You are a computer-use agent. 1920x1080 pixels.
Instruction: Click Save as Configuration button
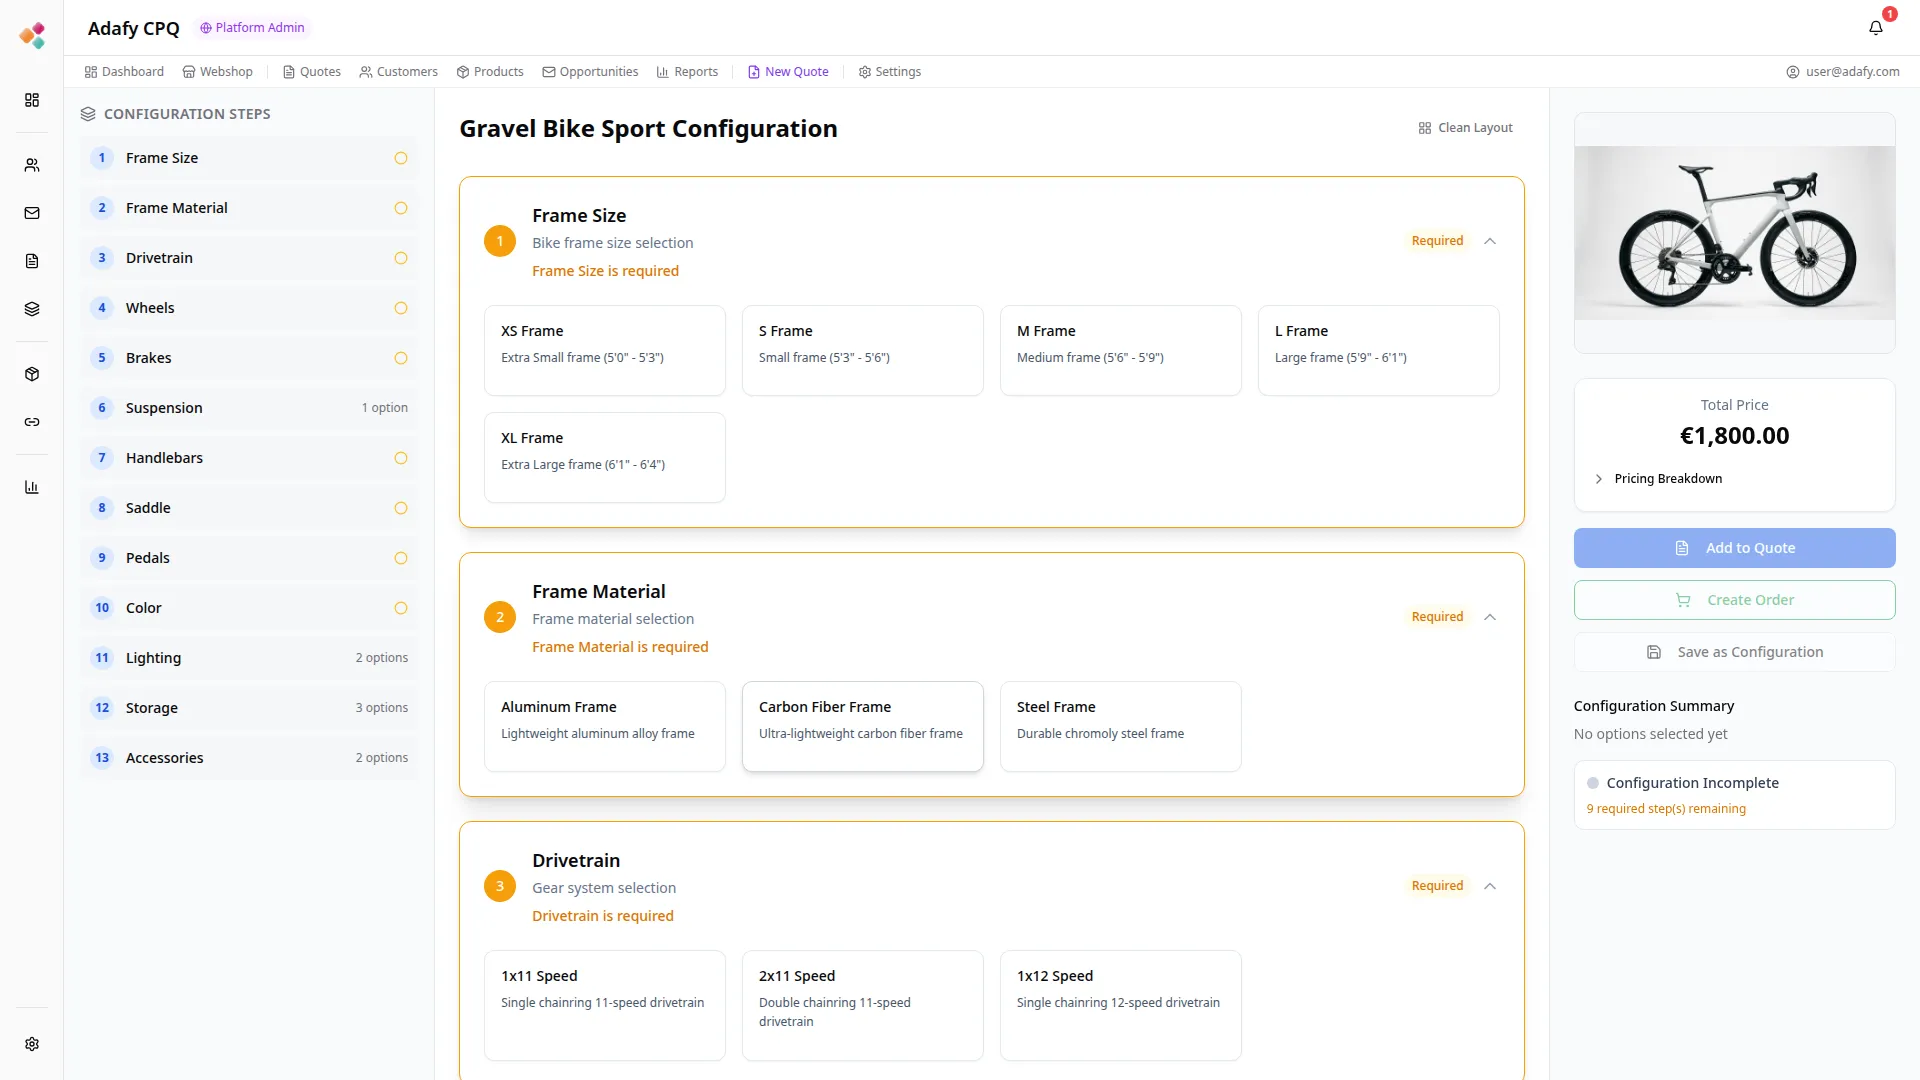(x=1734, y=652)
